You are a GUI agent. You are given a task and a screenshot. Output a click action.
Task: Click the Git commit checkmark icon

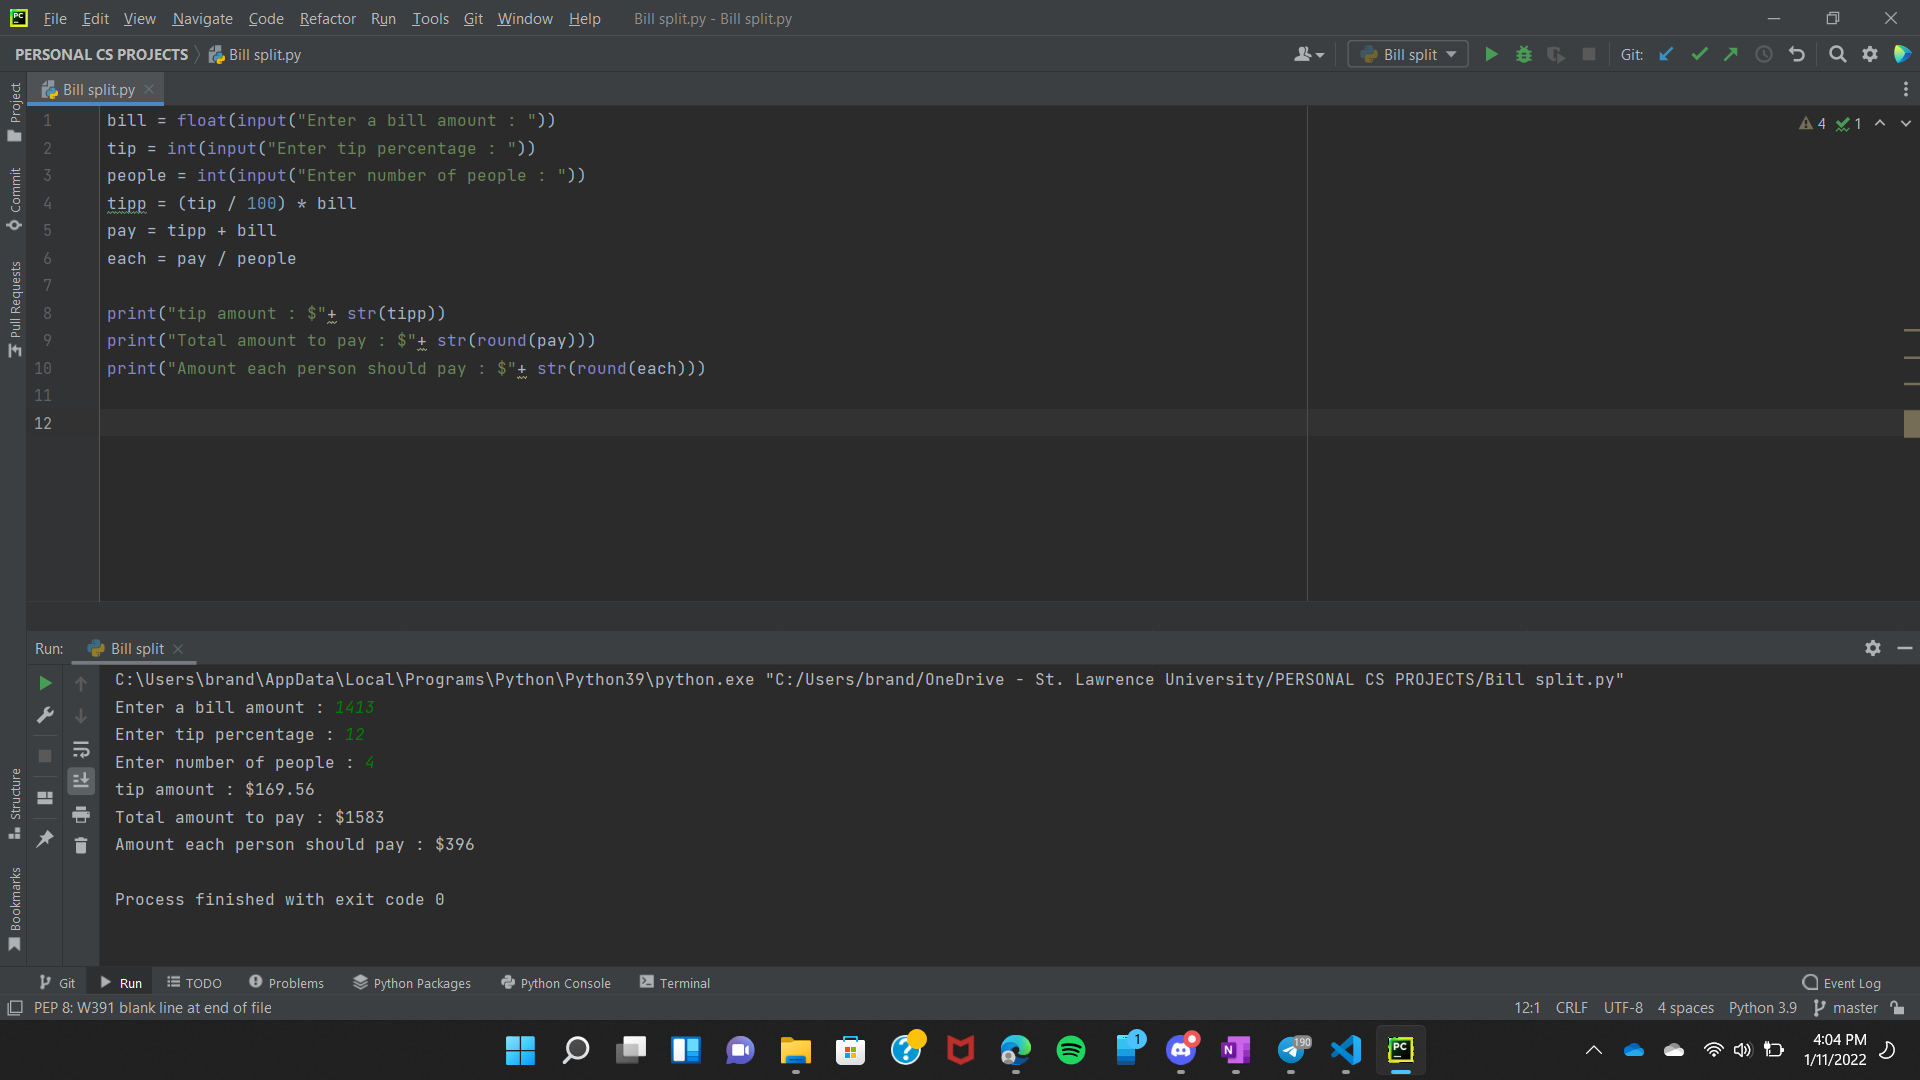tap(1699, 54)
